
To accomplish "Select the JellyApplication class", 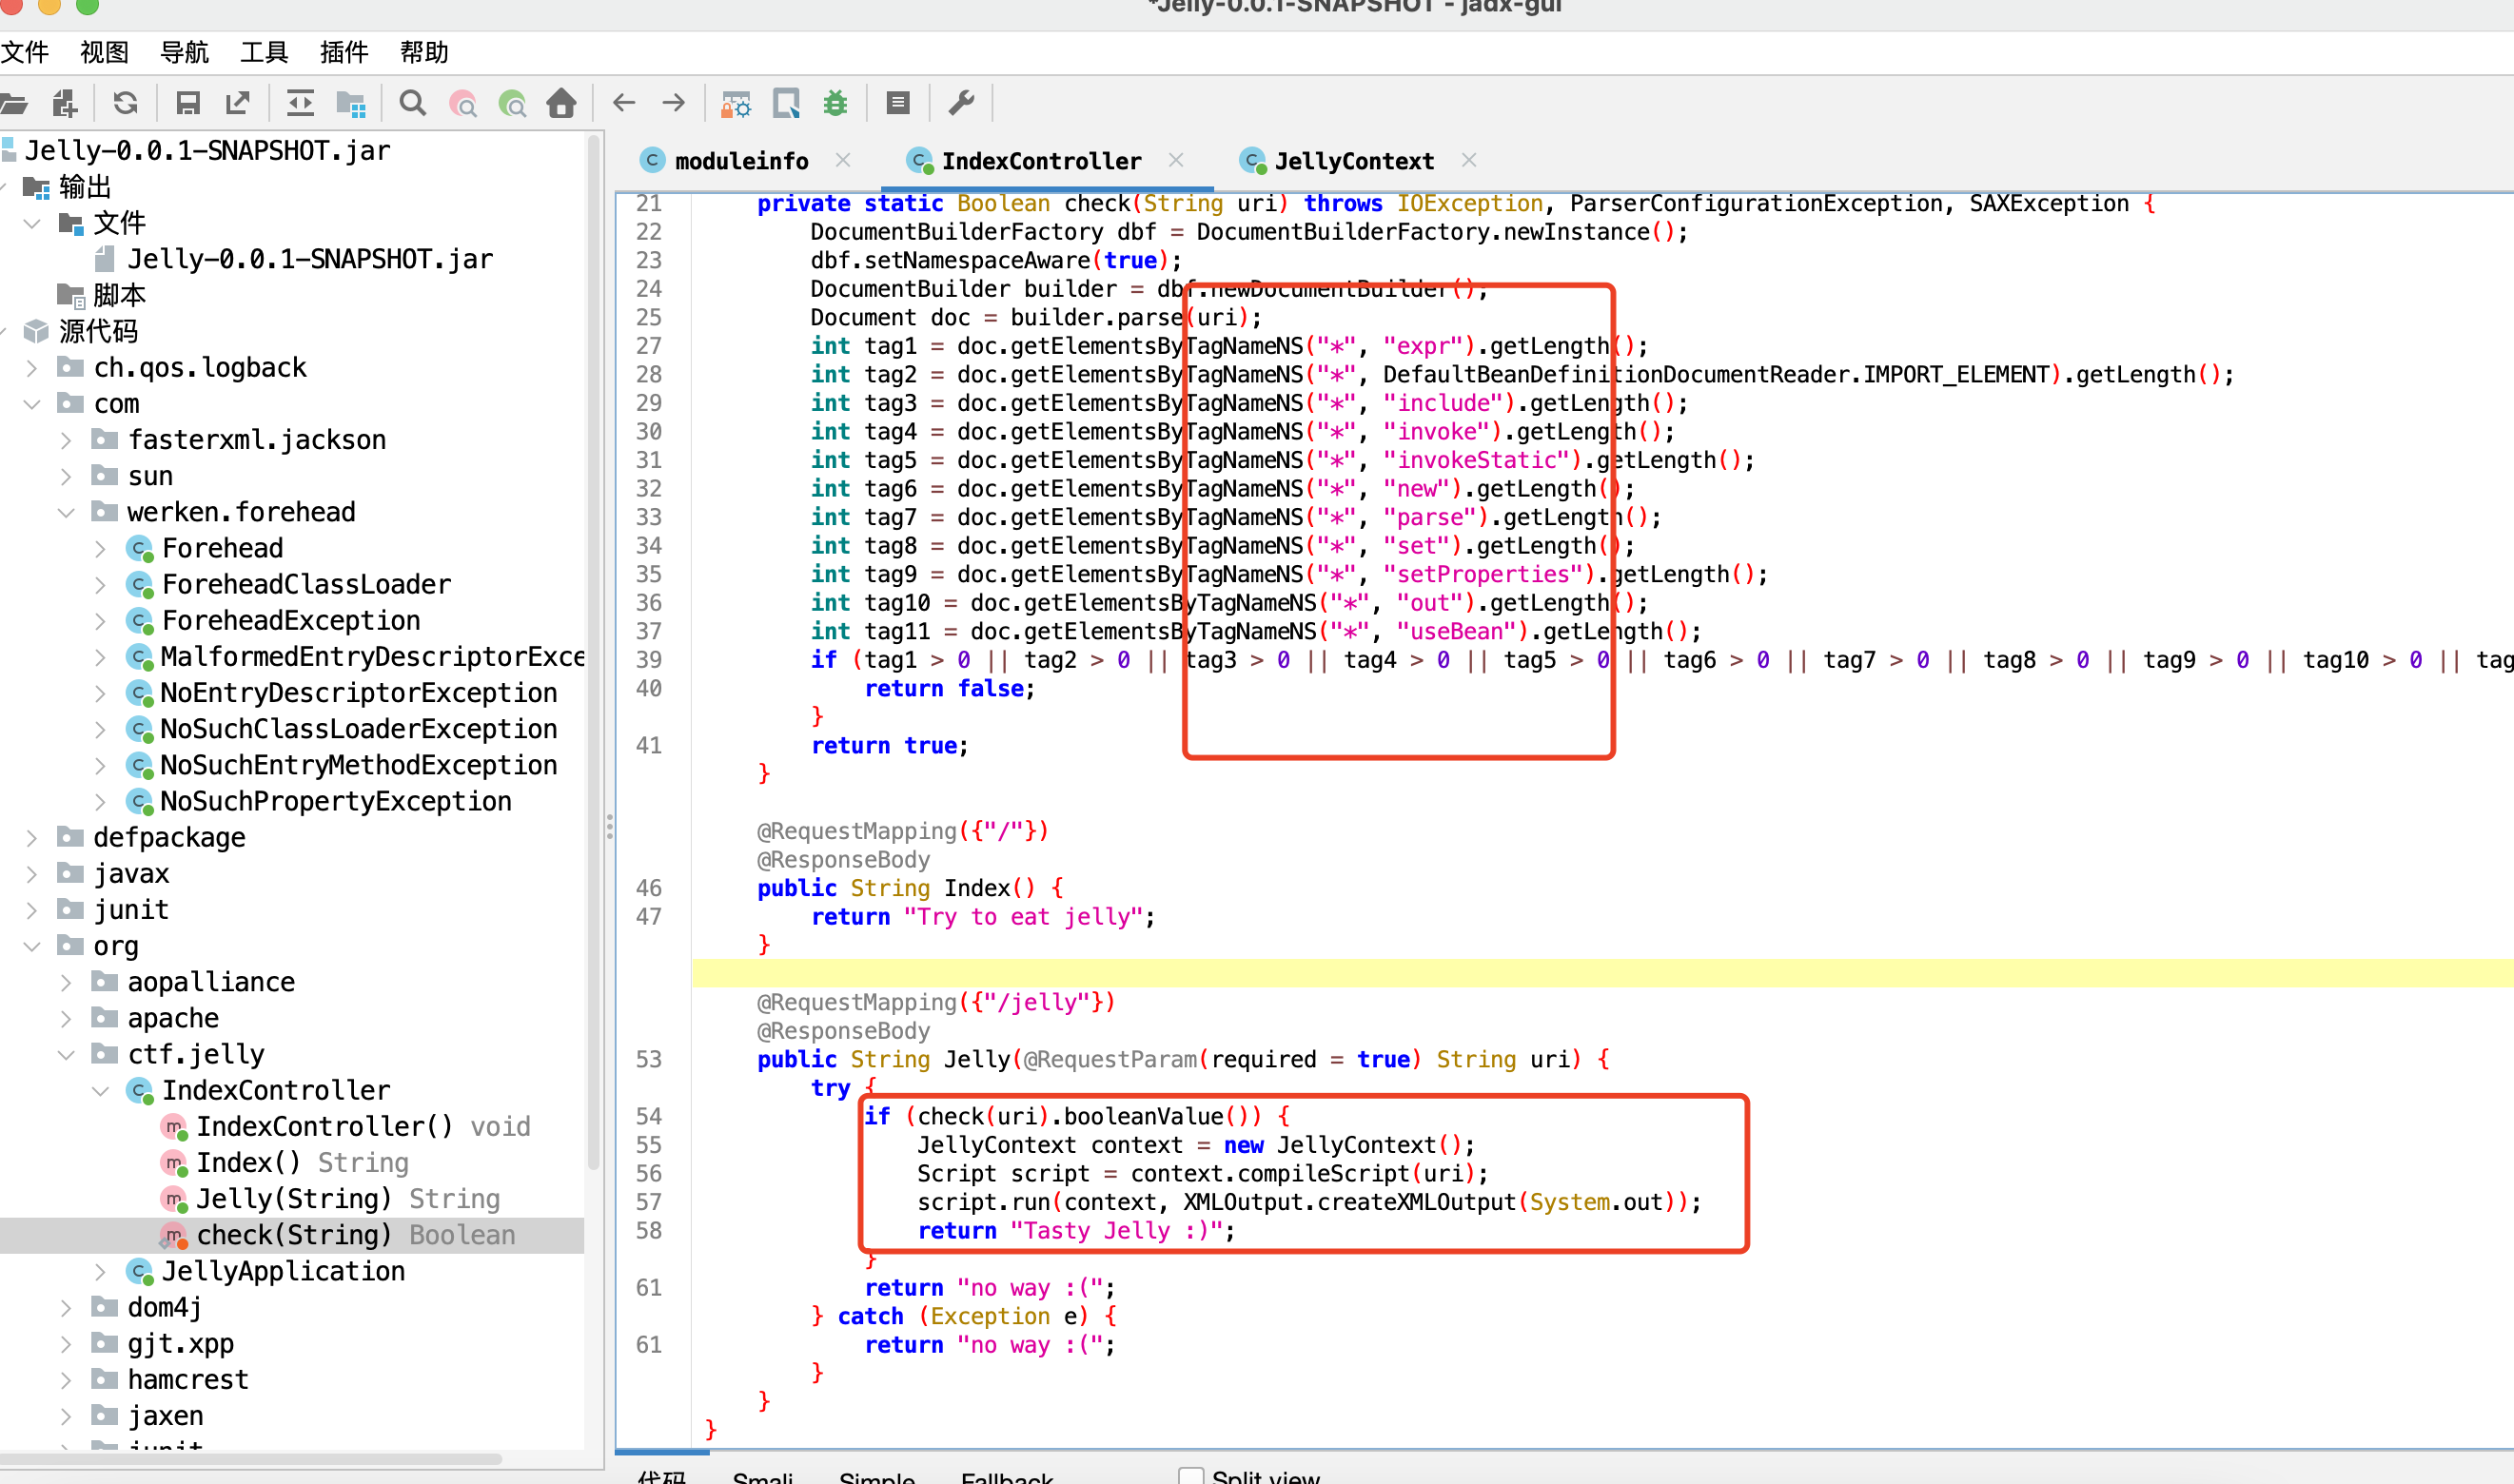I will click(x=283, y=1271).
